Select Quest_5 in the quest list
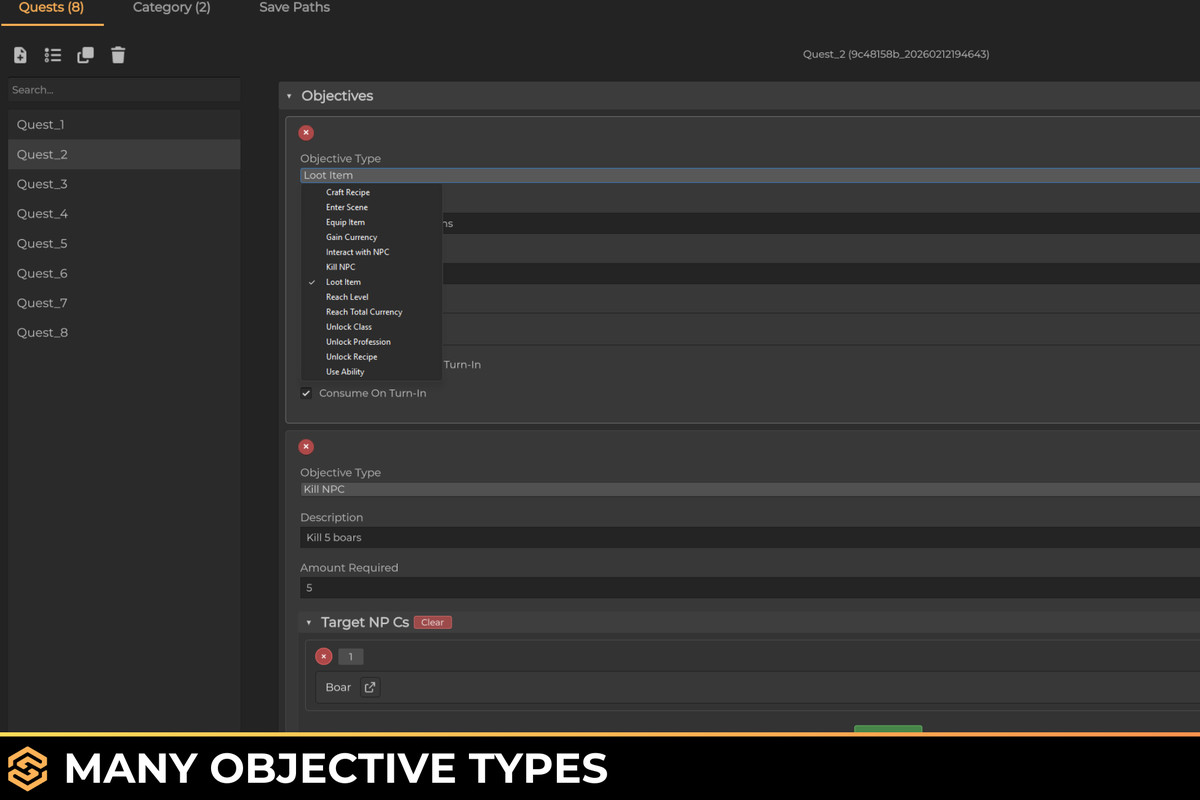 (x=42, y=244)
